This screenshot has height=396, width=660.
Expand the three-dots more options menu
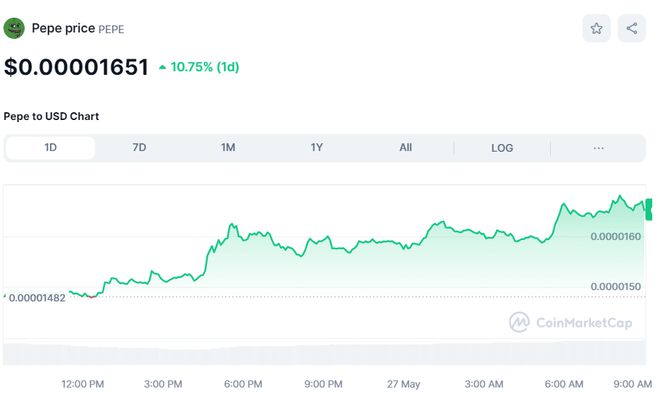598,148
